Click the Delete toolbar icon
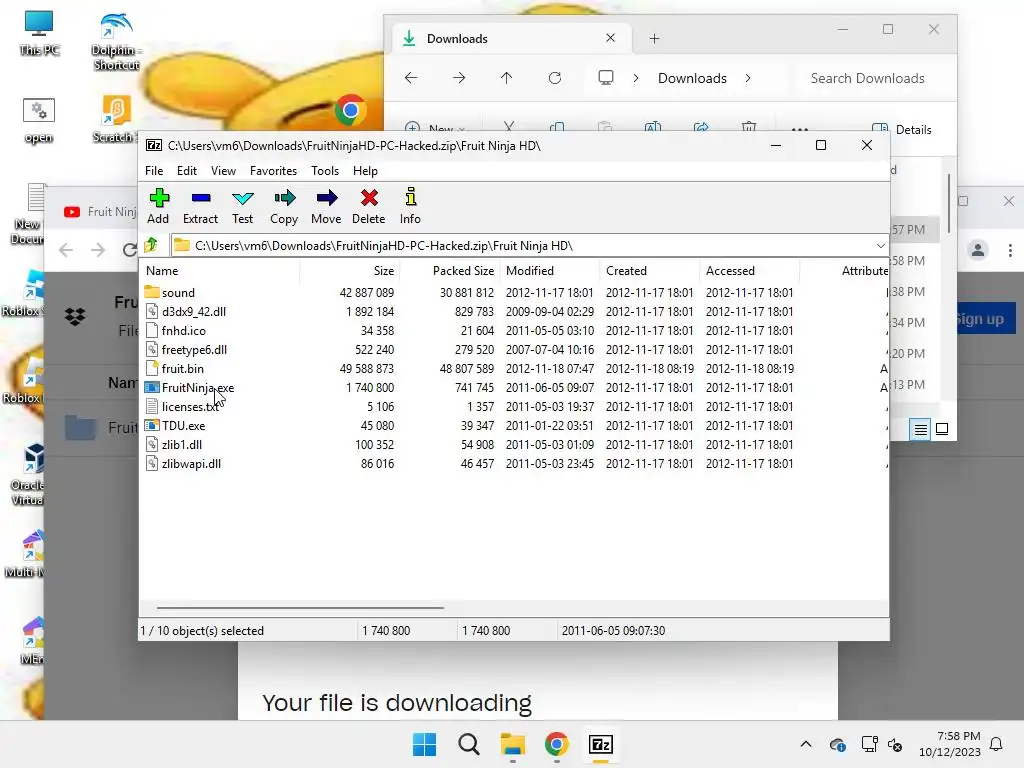This screenshot has width=1024, height=768. [368, 206]
